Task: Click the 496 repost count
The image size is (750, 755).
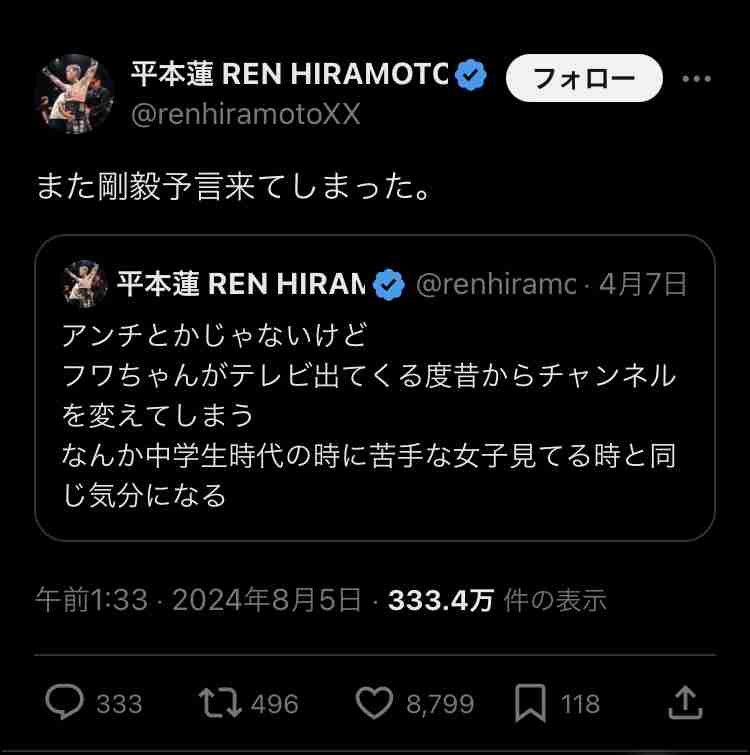Action: point(274,704)
